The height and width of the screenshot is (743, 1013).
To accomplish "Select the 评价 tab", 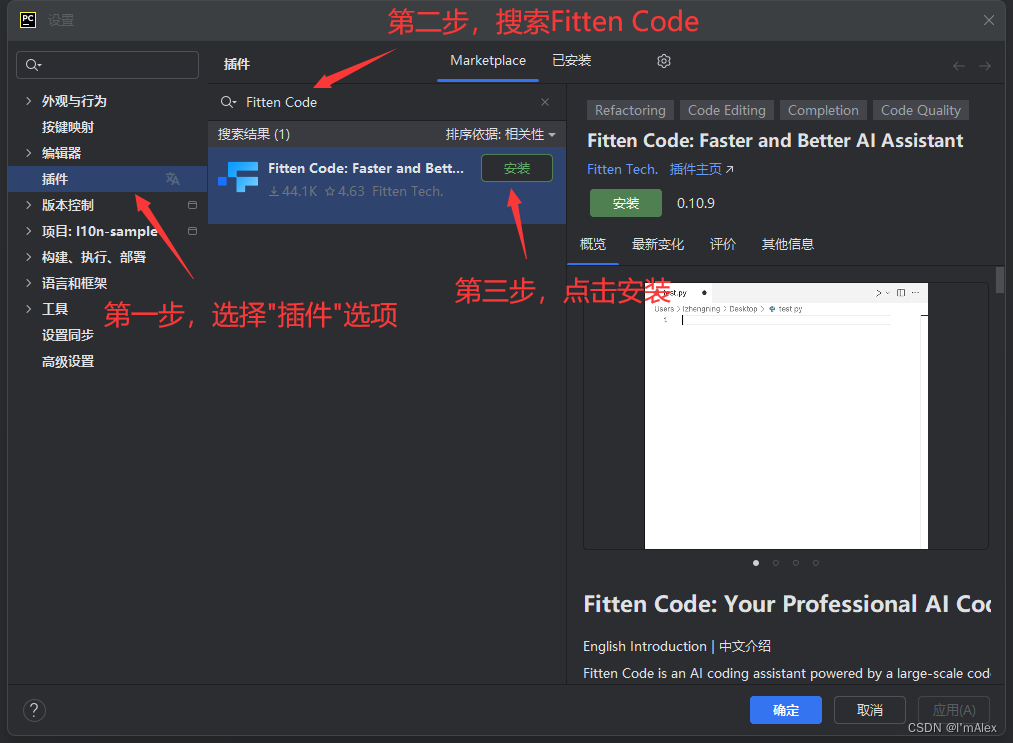I will tap(723, 244).
